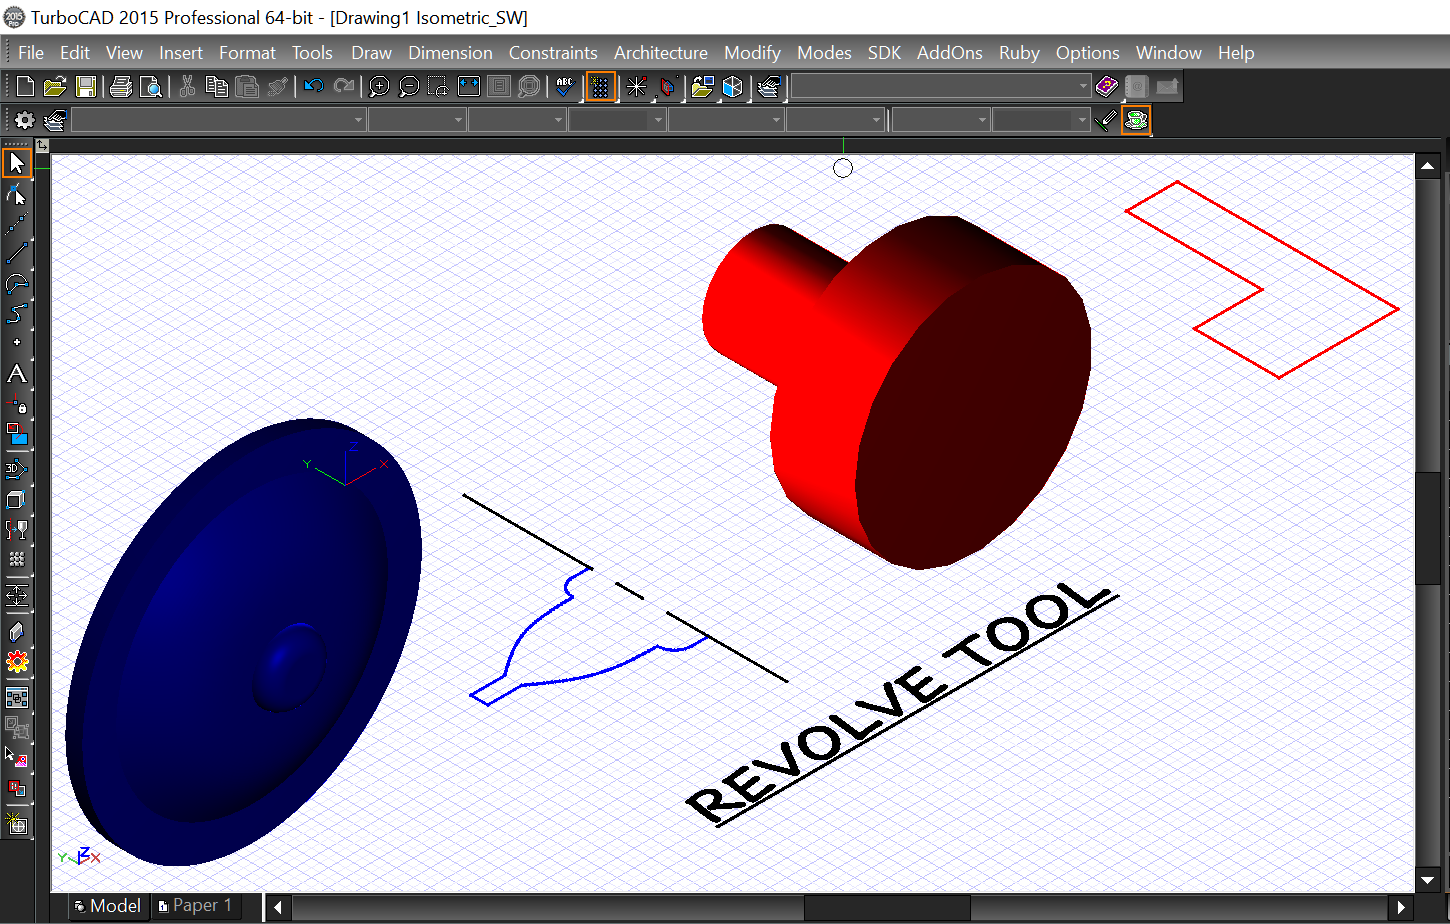Open a new drawing with the New icon
This screenshot has width=1450, height=924.
click(24, 86)
